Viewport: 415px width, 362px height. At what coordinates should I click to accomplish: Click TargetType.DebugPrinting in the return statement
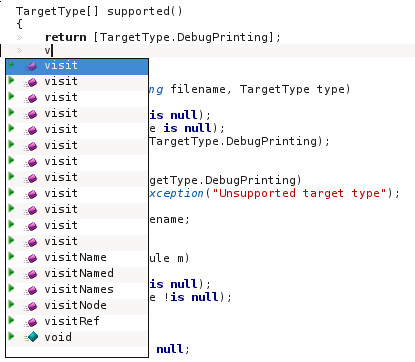[184, 37]
